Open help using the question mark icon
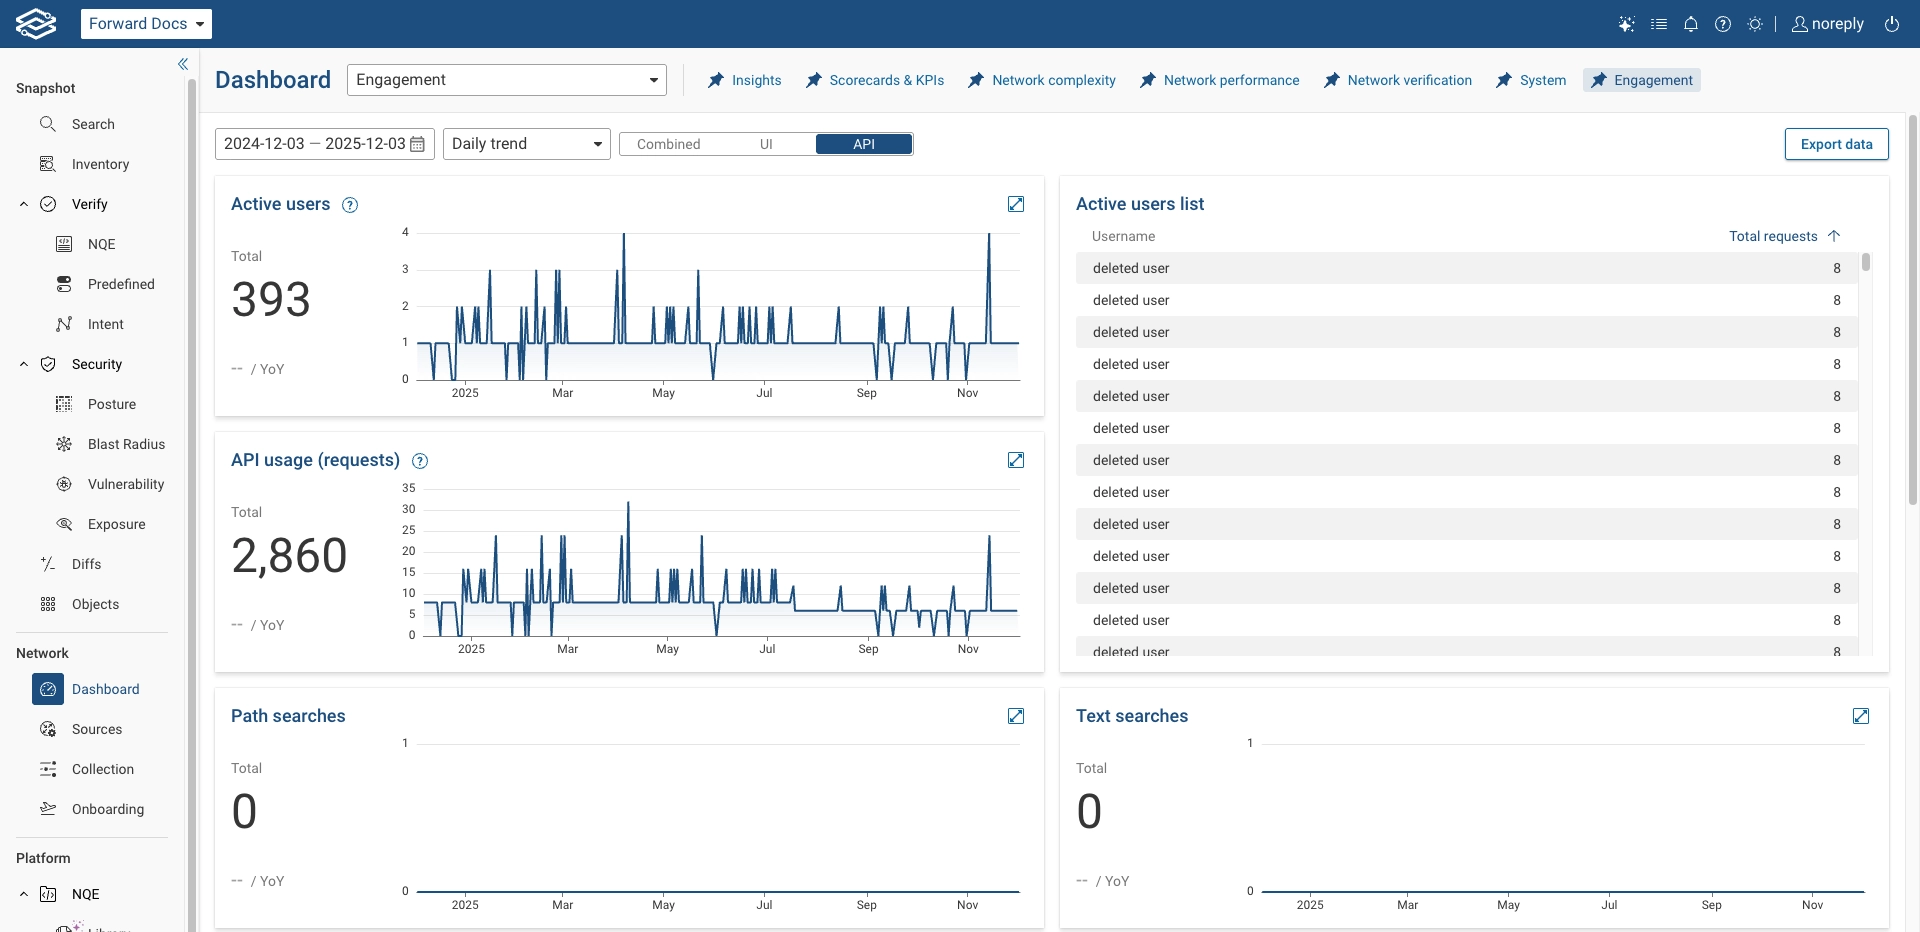 click(1722, 23)
